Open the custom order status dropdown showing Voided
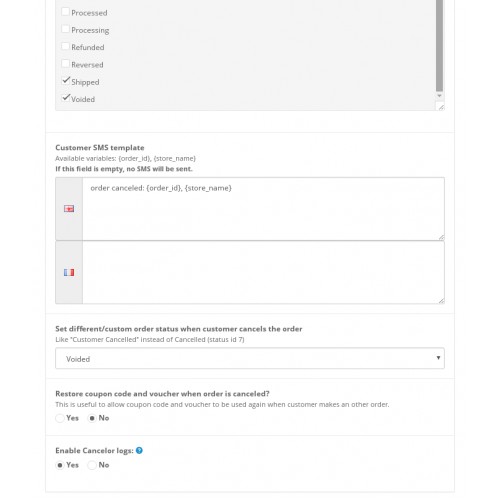Screen dimensions: 500x500 250,358
